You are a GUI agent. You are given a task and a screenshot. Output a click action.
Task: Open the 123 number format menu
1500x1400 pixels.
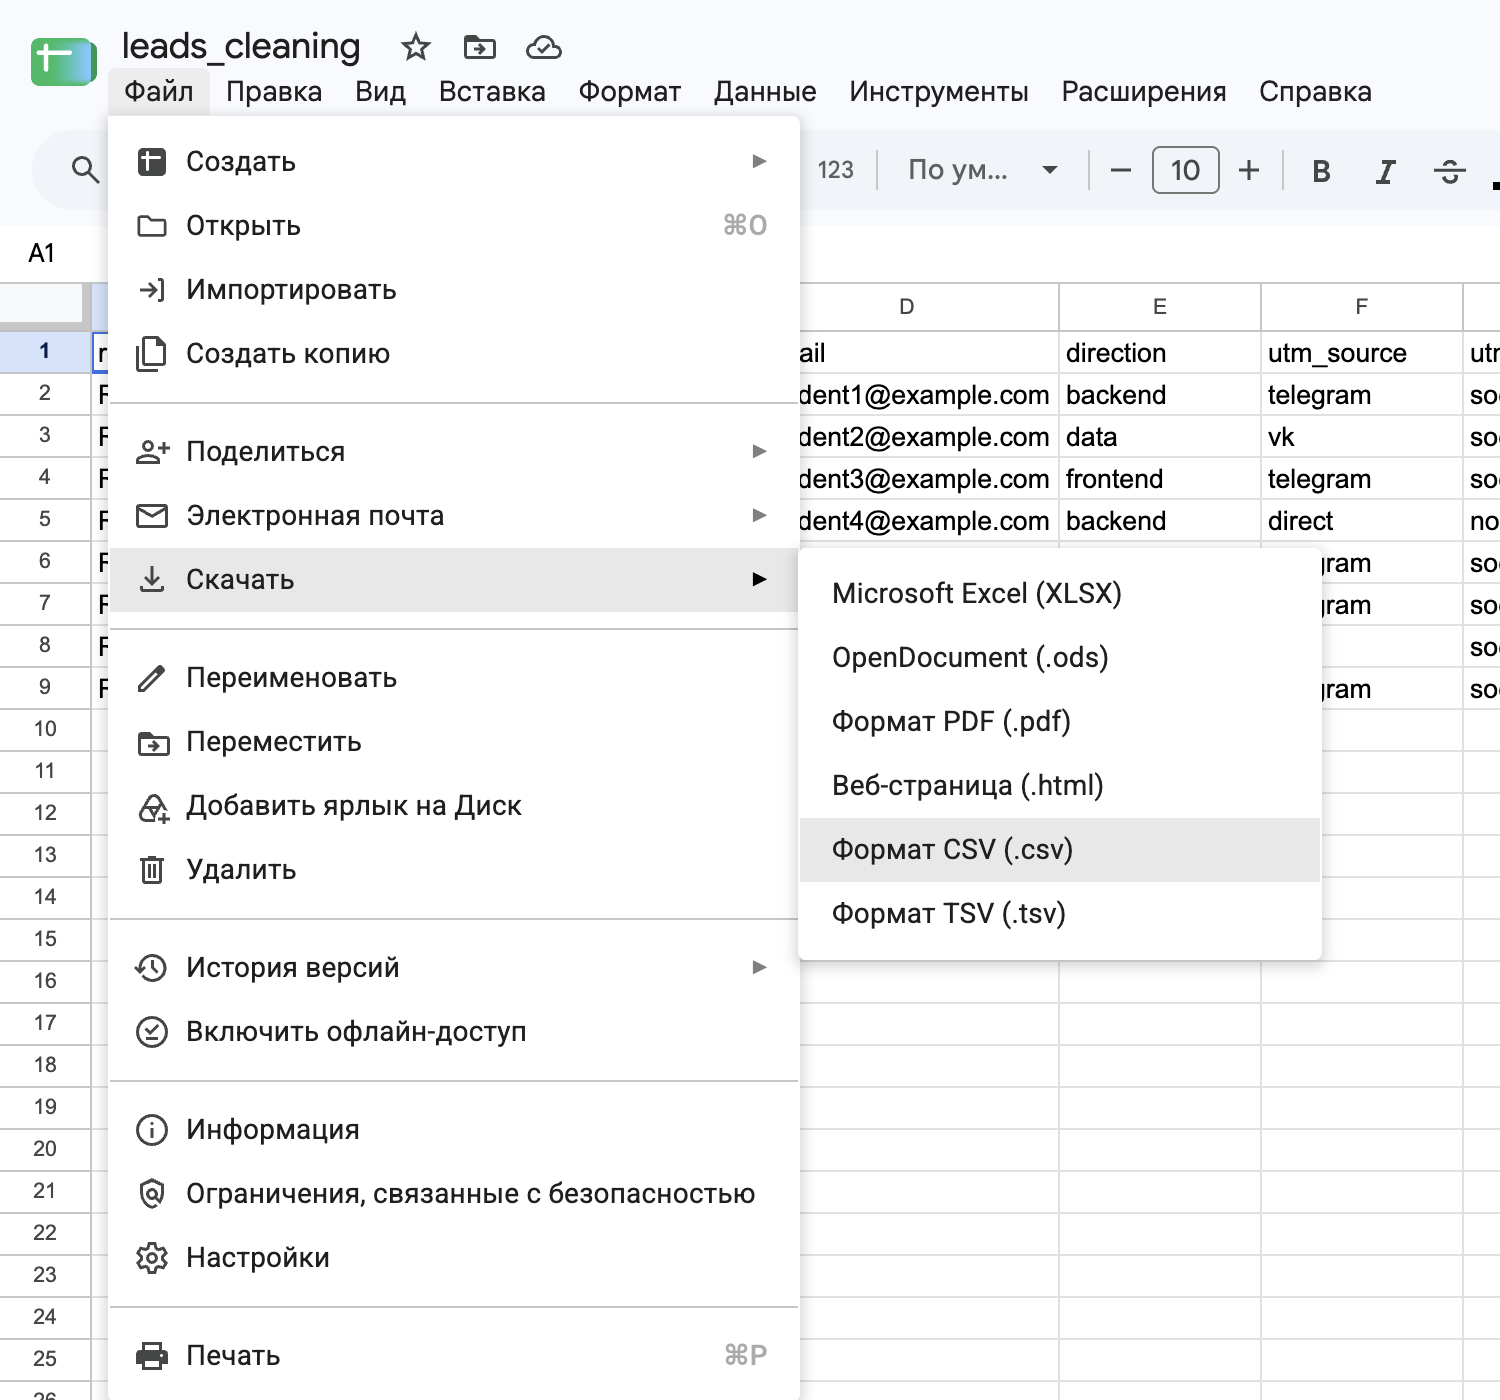836,170
